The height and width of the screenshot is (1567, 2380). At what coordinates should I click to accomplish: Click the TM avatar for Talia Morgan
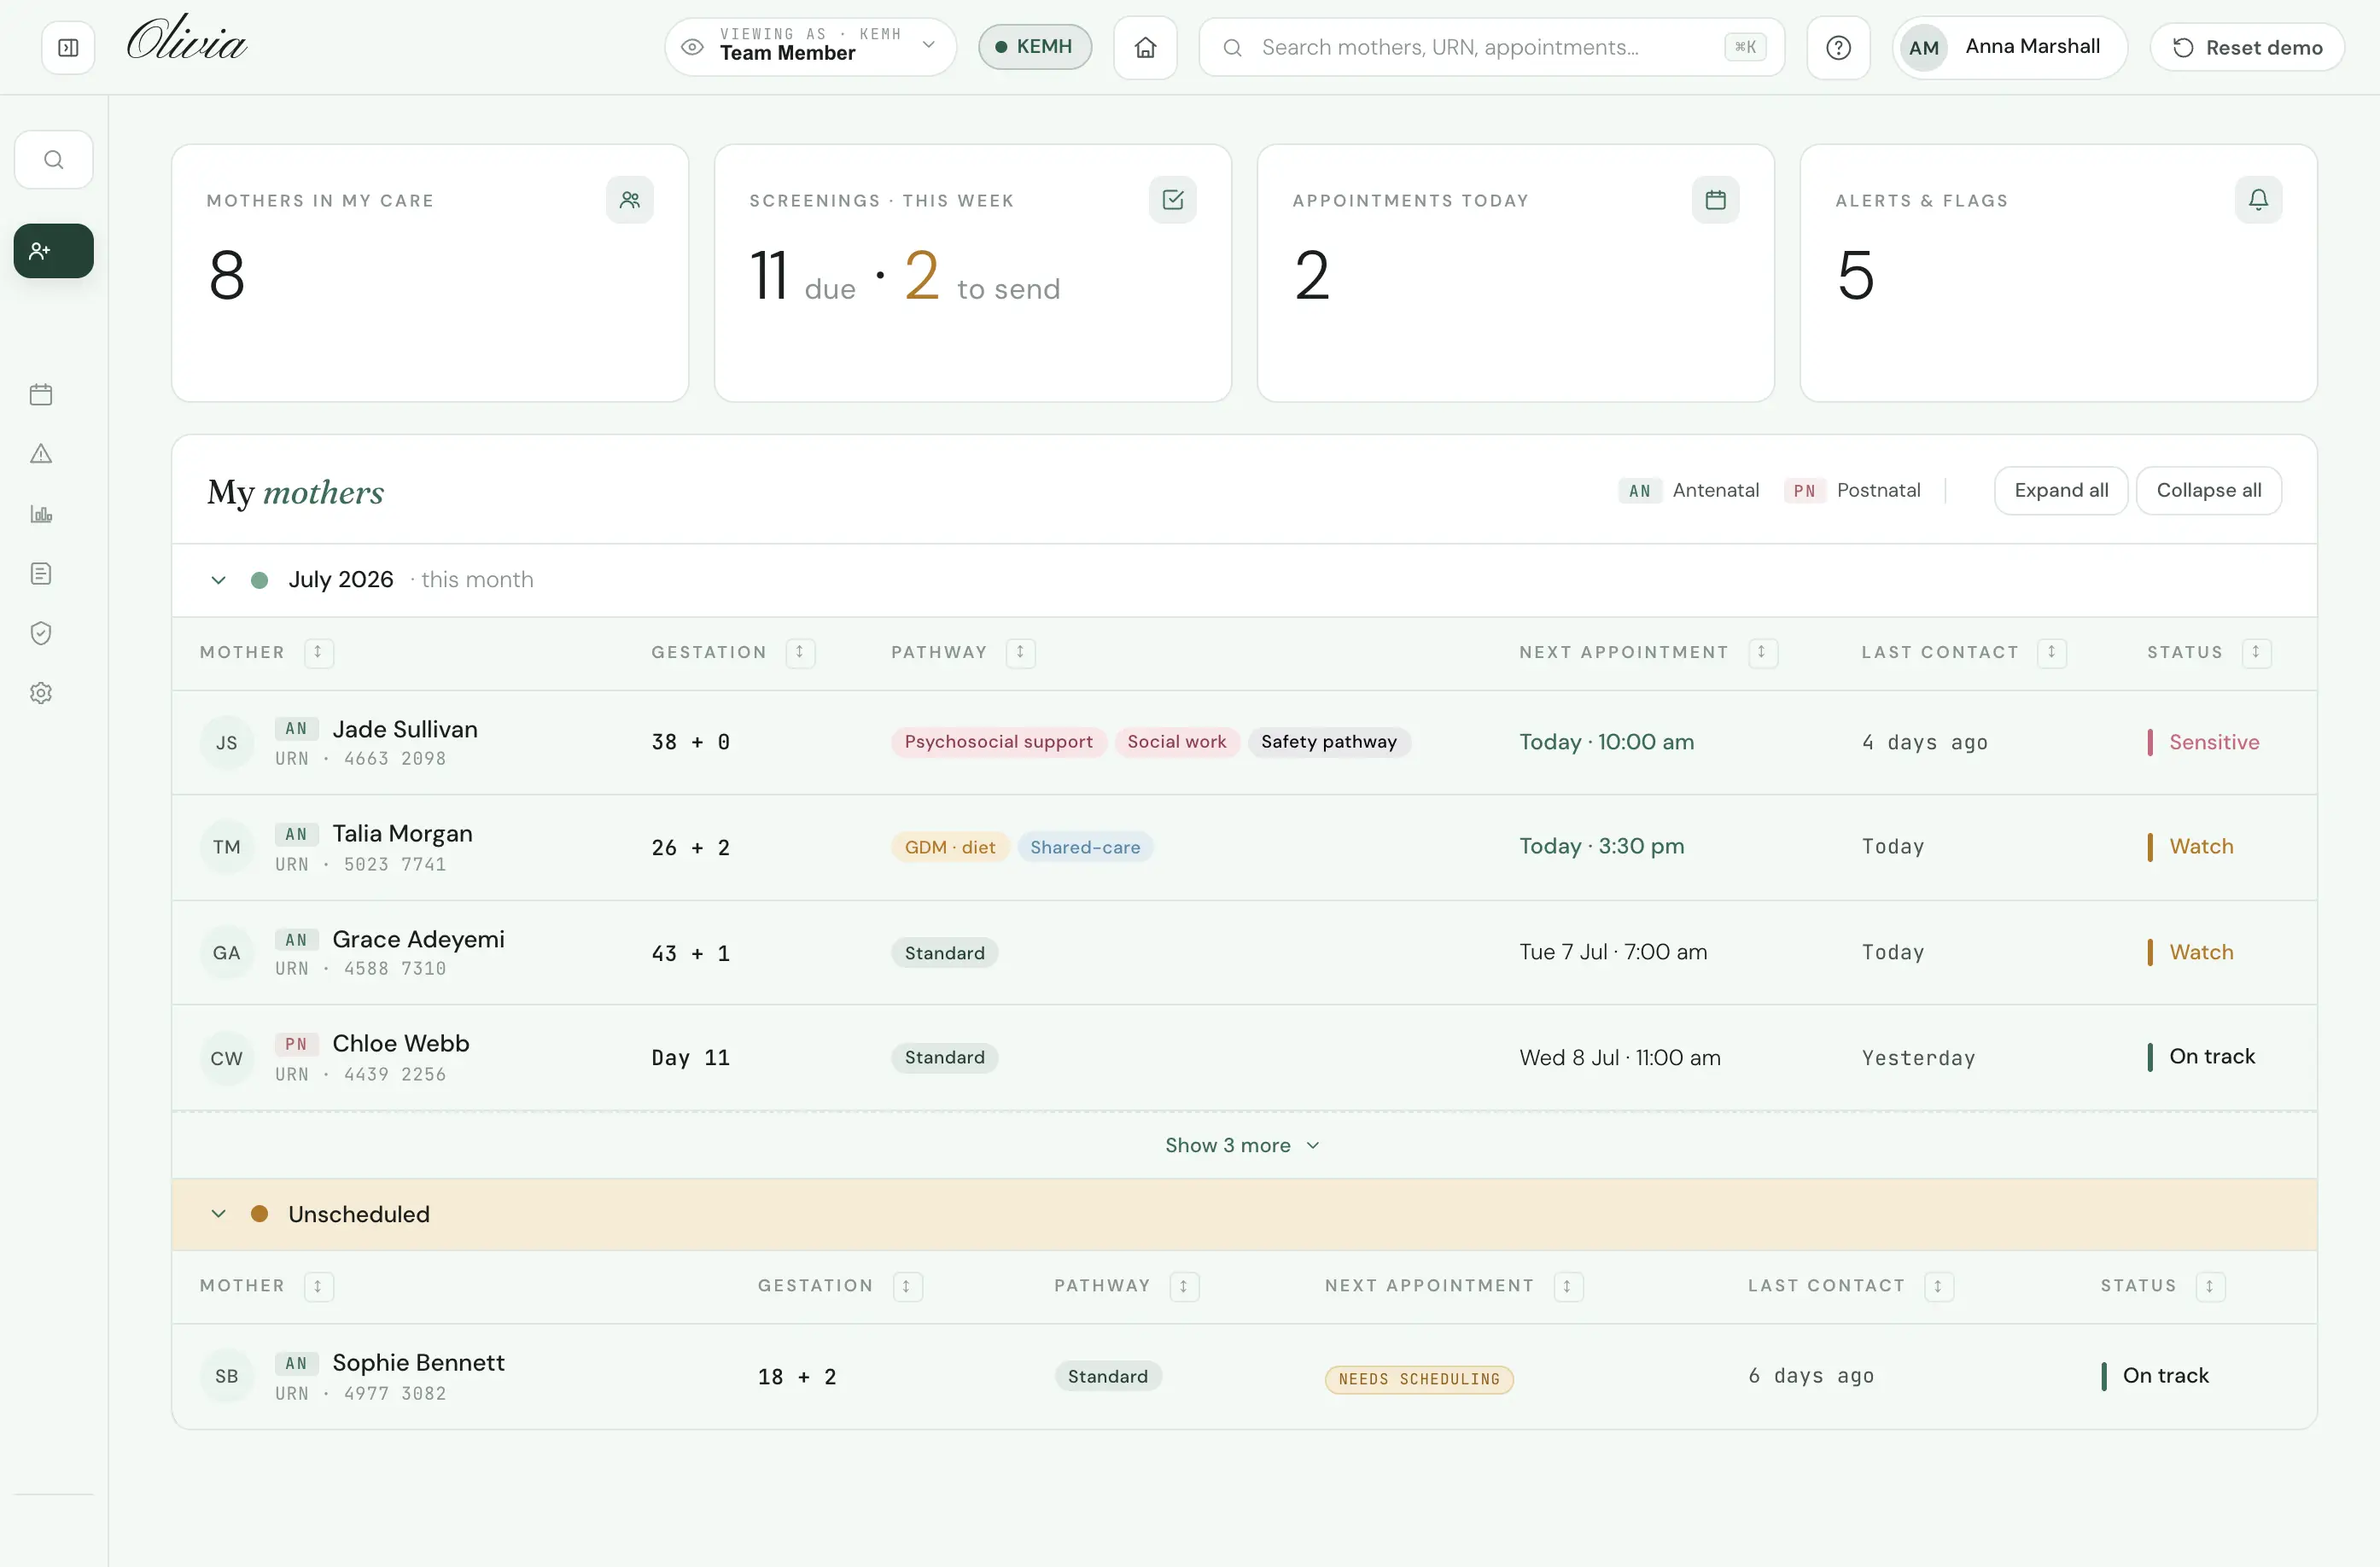pos(227,847)
